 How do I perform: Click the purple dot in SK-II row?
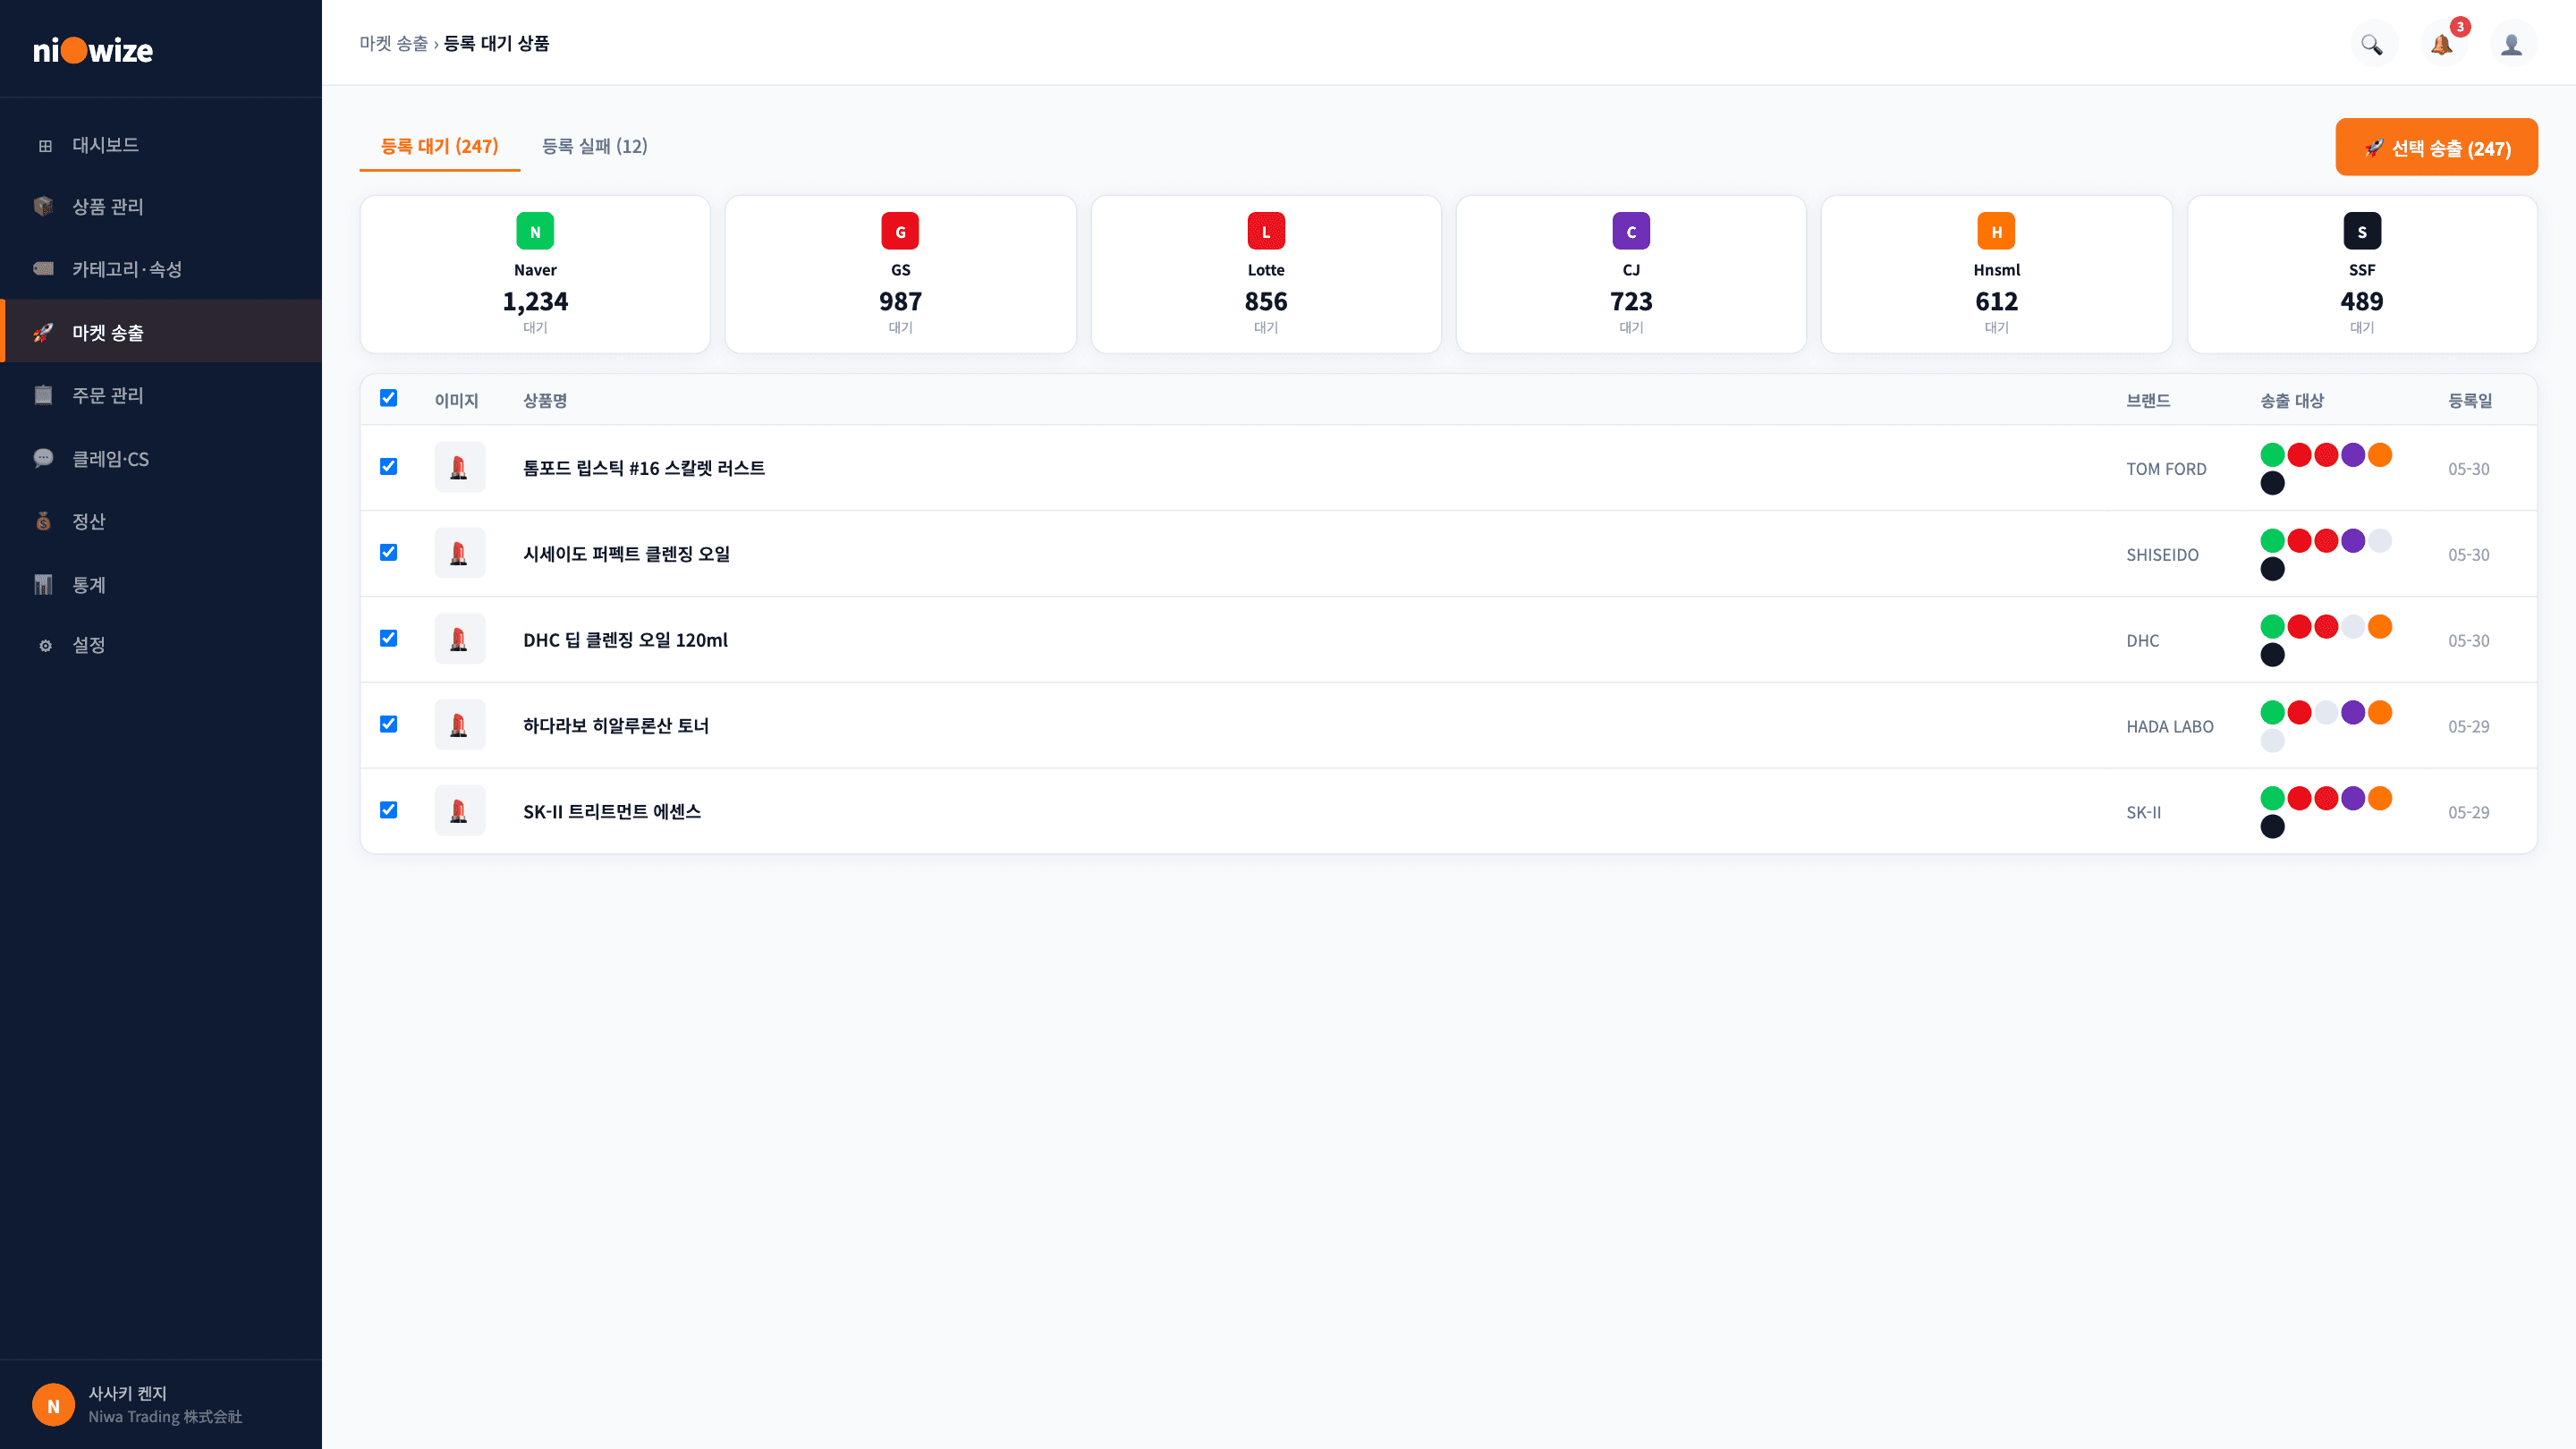click(2353, 799)
